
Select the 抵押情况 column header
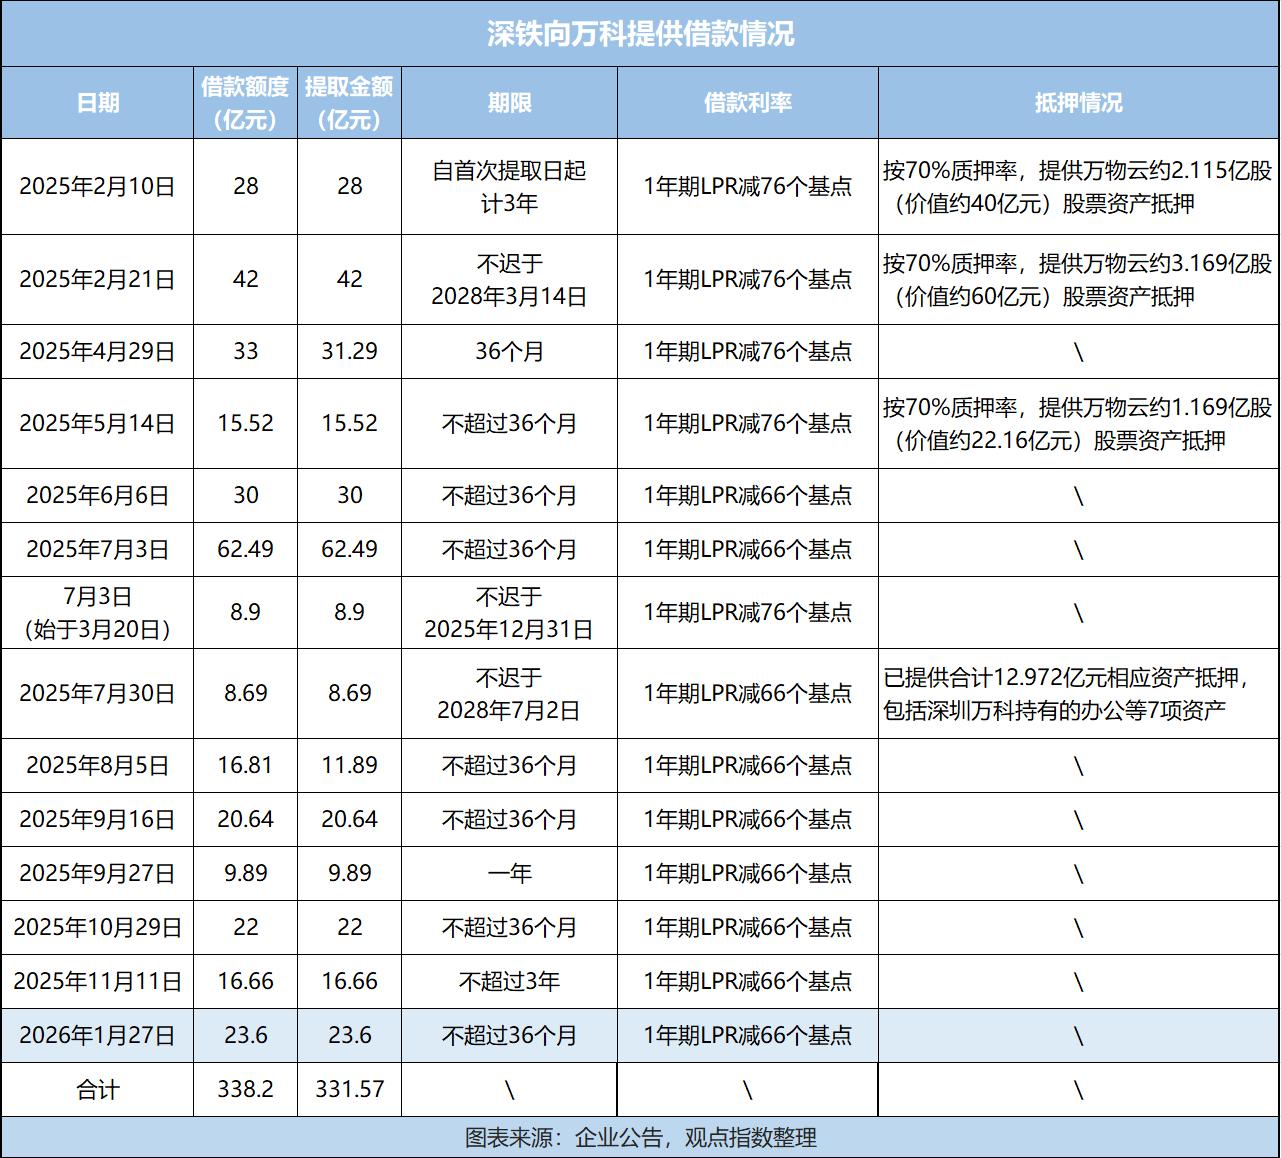coord(1077,101)
